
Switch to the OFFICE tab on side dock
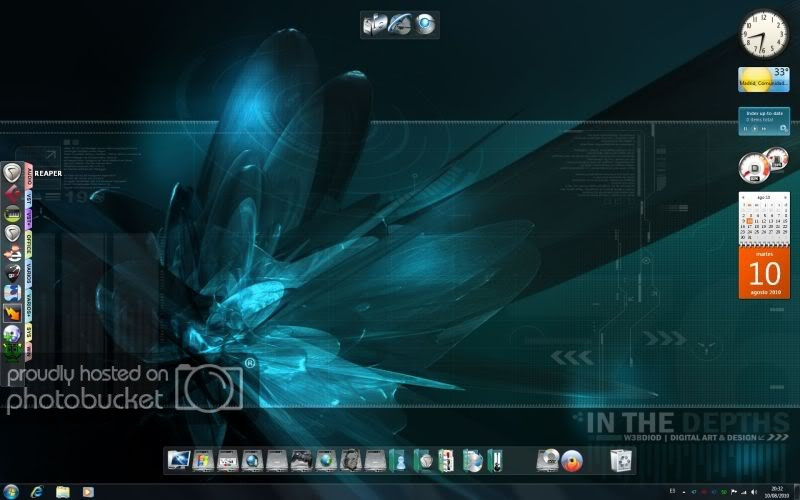(30, 245)
